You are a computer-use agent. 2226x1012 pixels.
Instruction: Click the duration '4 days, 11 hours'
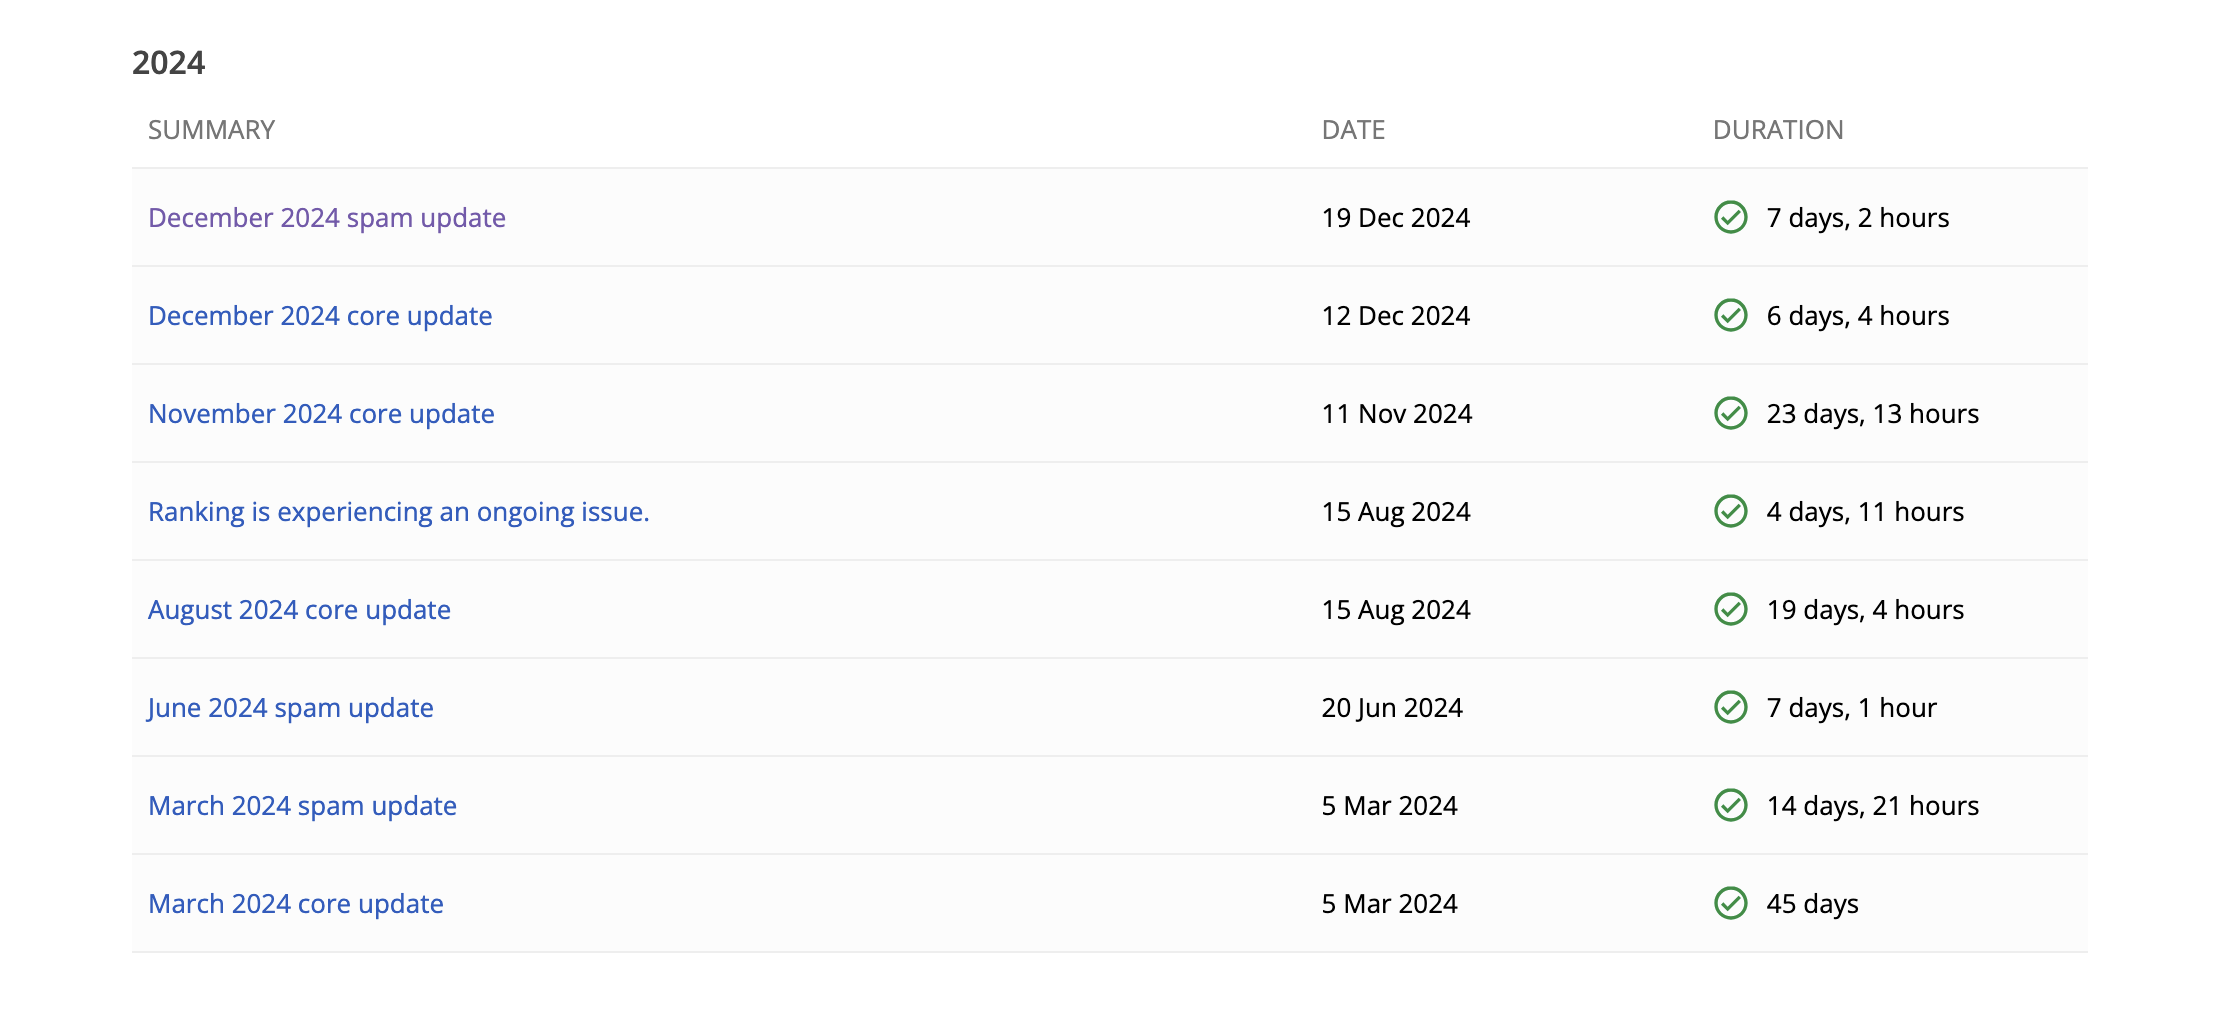click(1865, 512)
